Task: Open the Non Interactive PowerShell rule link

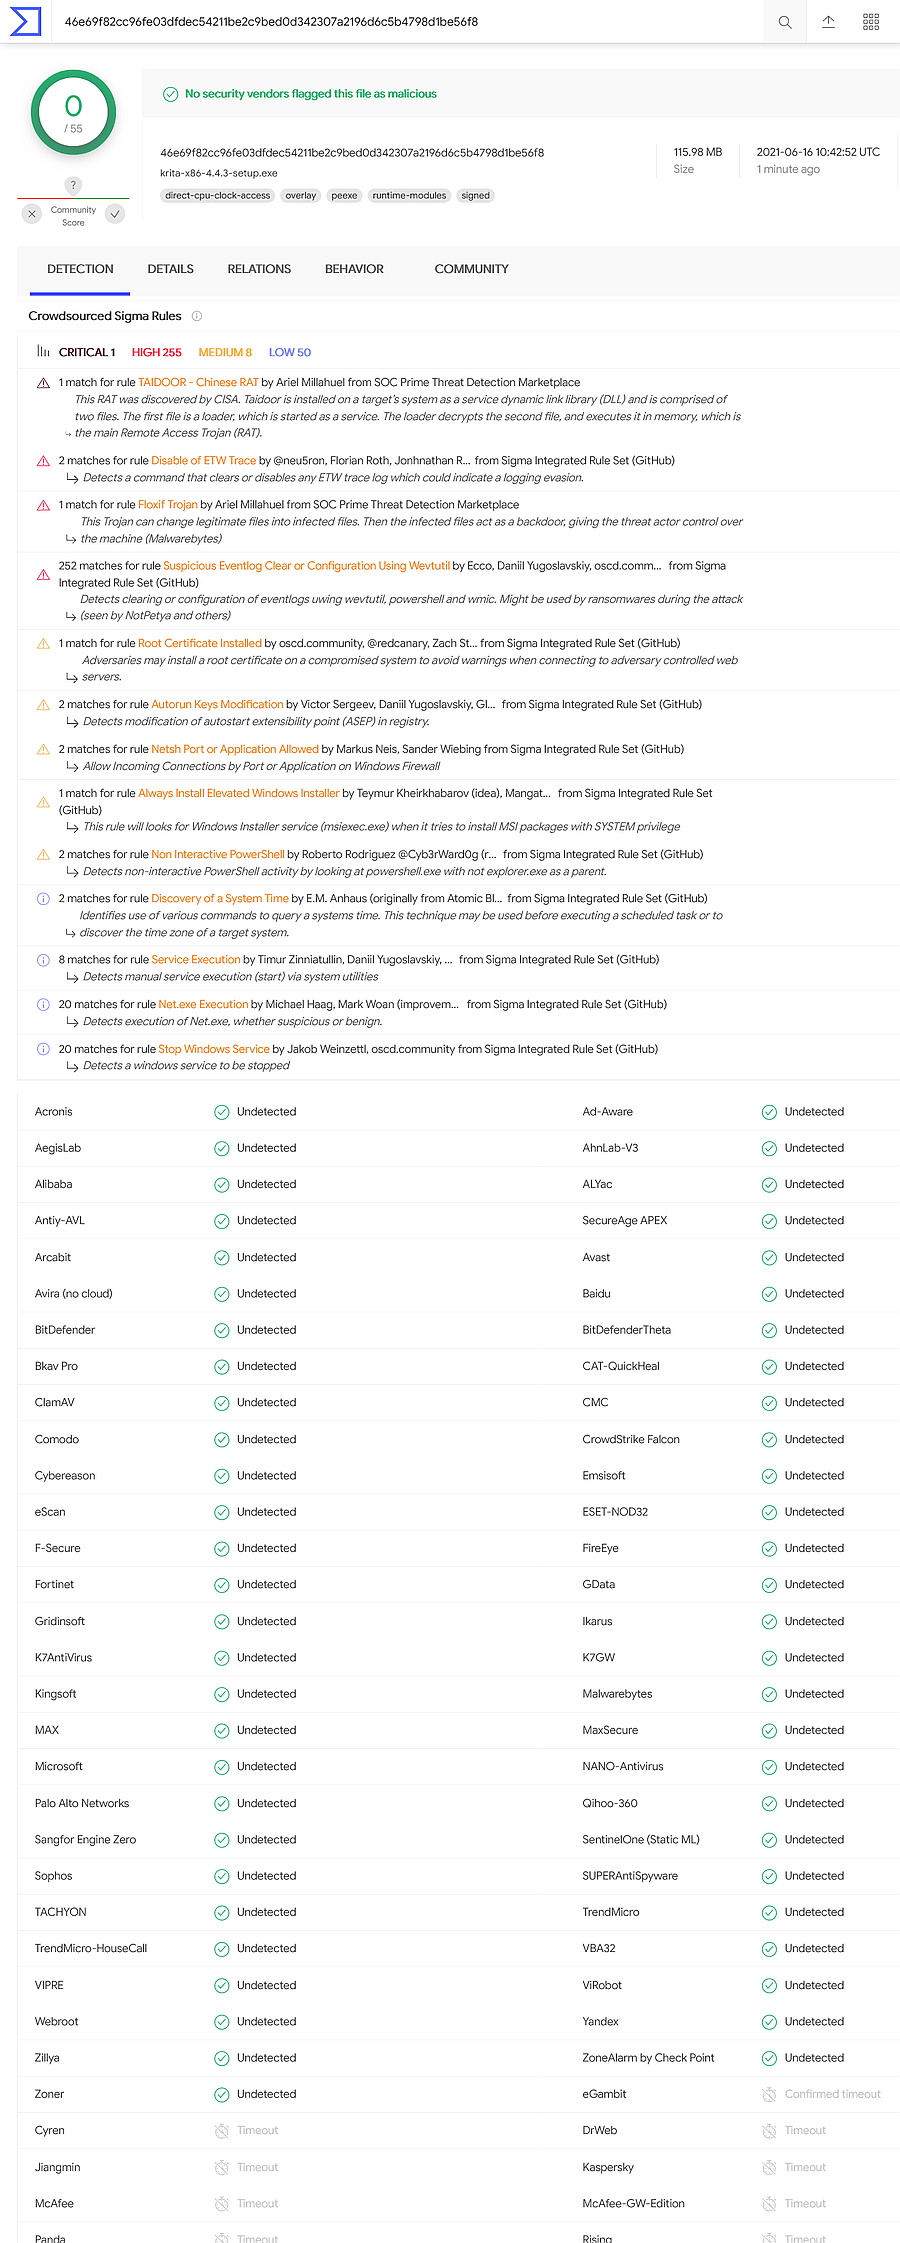Action: click(x=218, y=855)
